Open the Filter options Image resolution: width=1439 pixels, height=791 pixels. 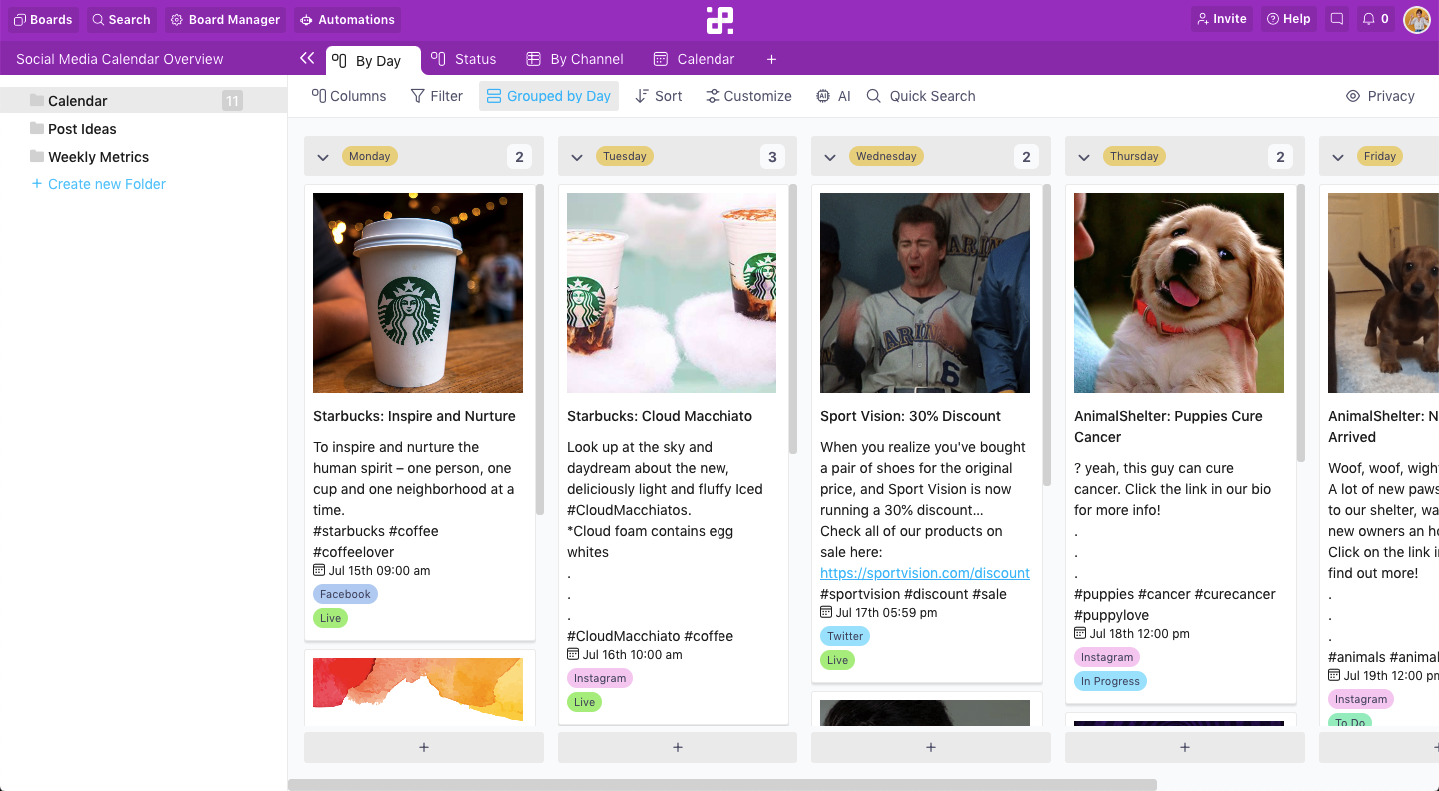coord(437,96)
